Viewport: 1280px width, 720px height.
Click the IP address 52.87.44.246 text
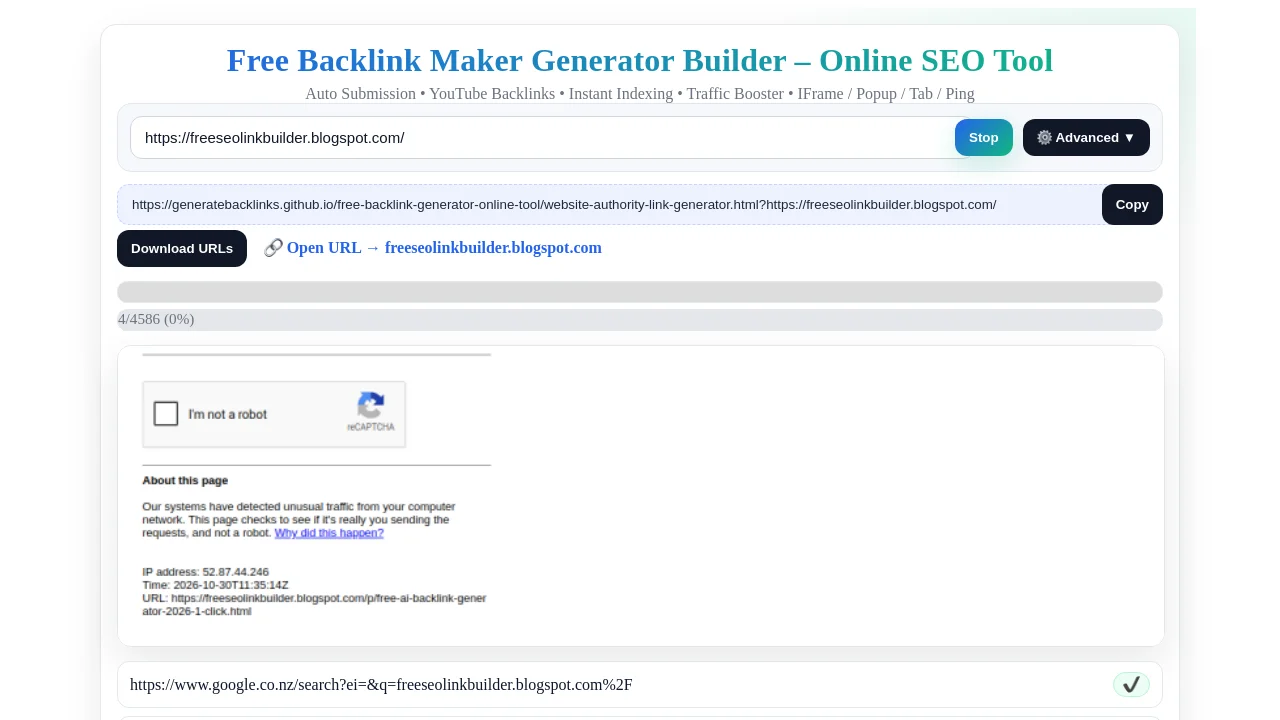pos(206,572)
